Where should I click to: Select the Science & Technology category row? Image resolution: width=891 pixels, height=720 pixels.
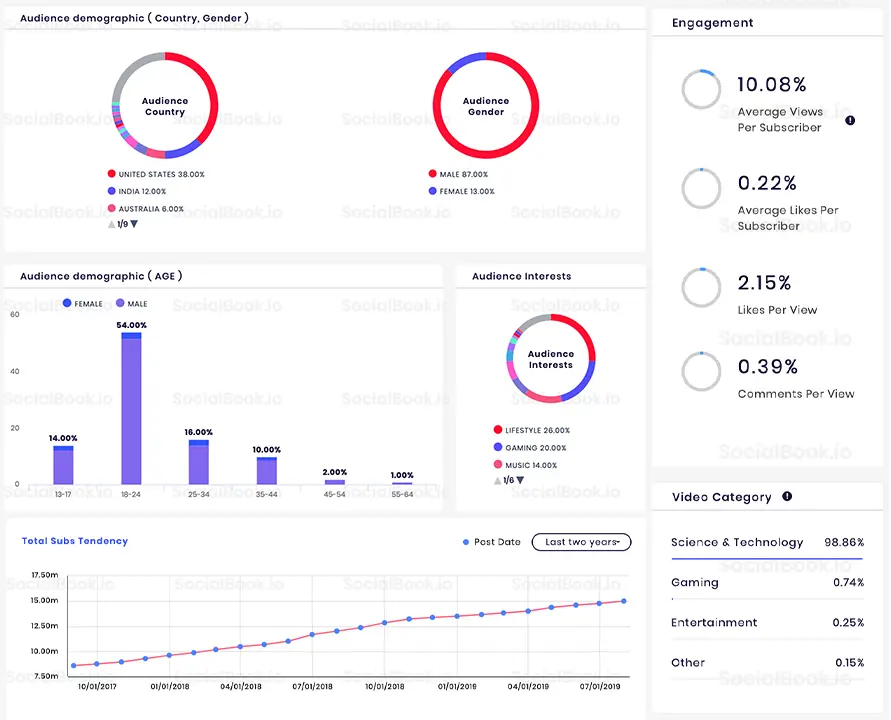(767, 543)
